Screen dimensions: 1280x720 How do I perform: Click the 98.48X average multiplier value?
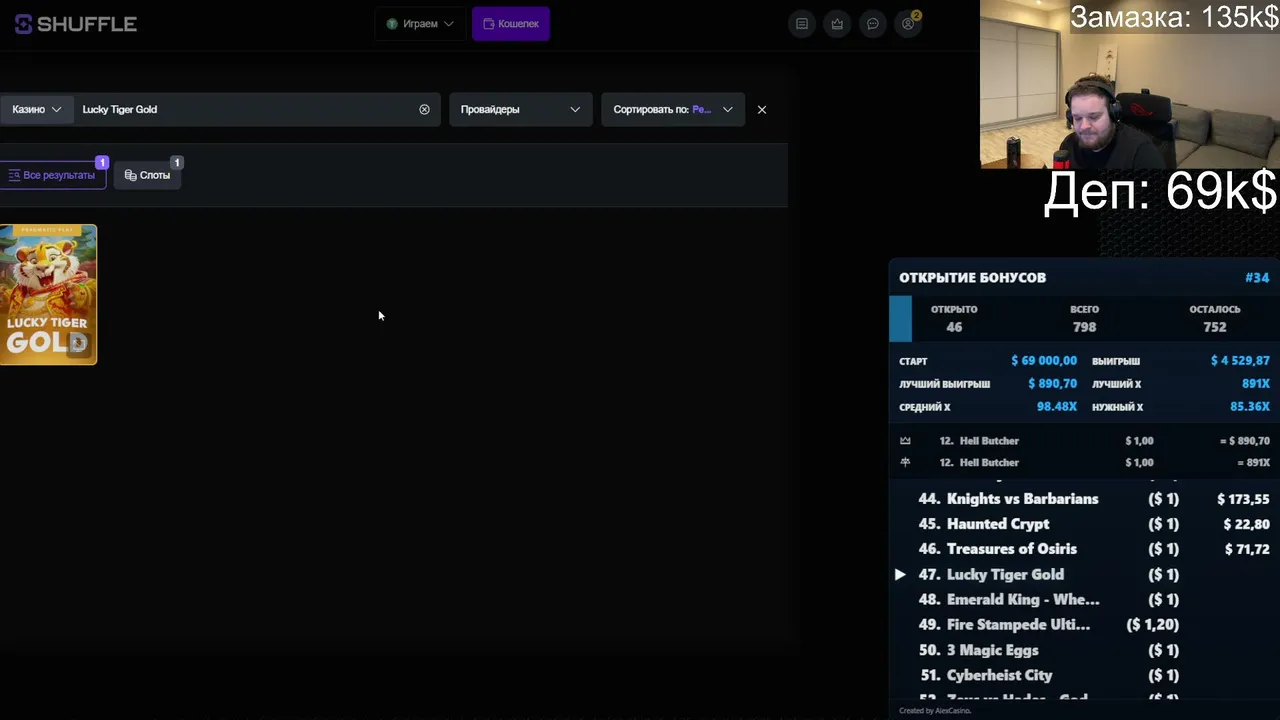coord(1057,407)
